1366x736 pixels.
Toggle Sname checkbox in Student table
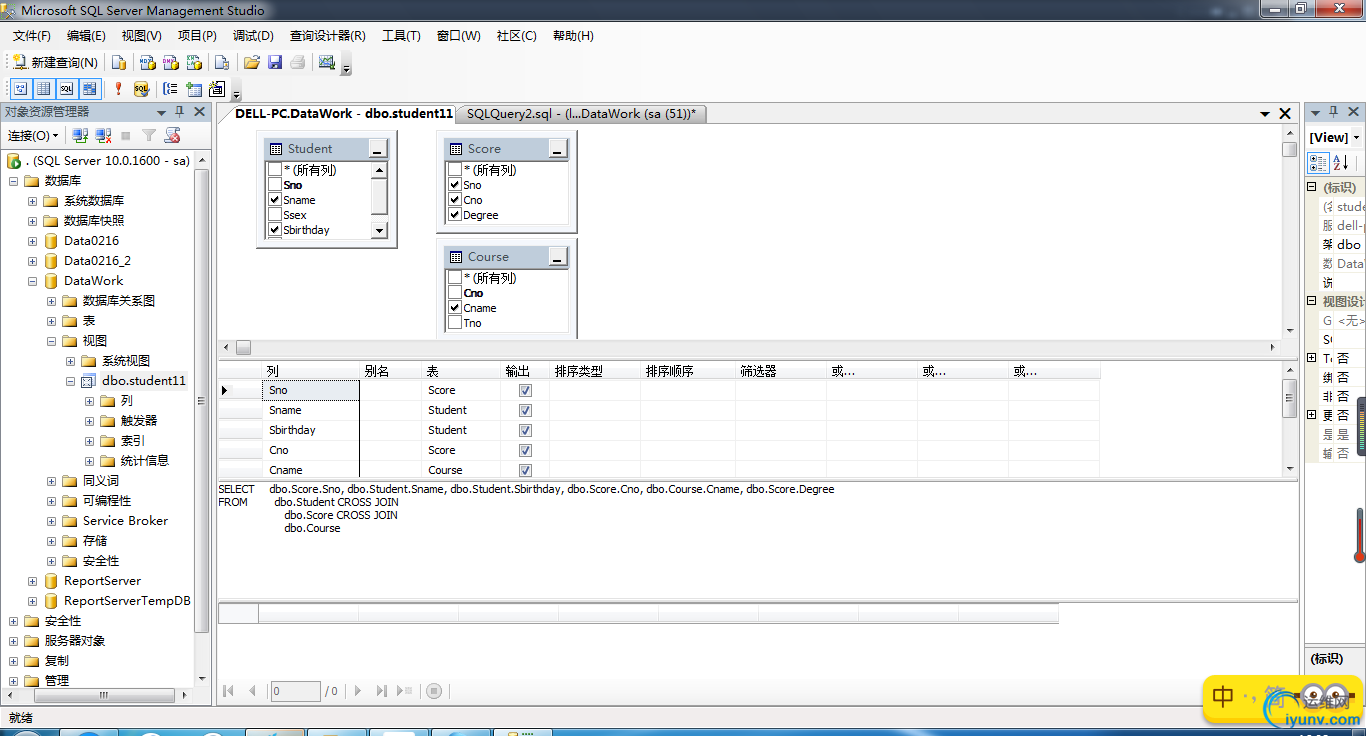[x=275, y=200]
